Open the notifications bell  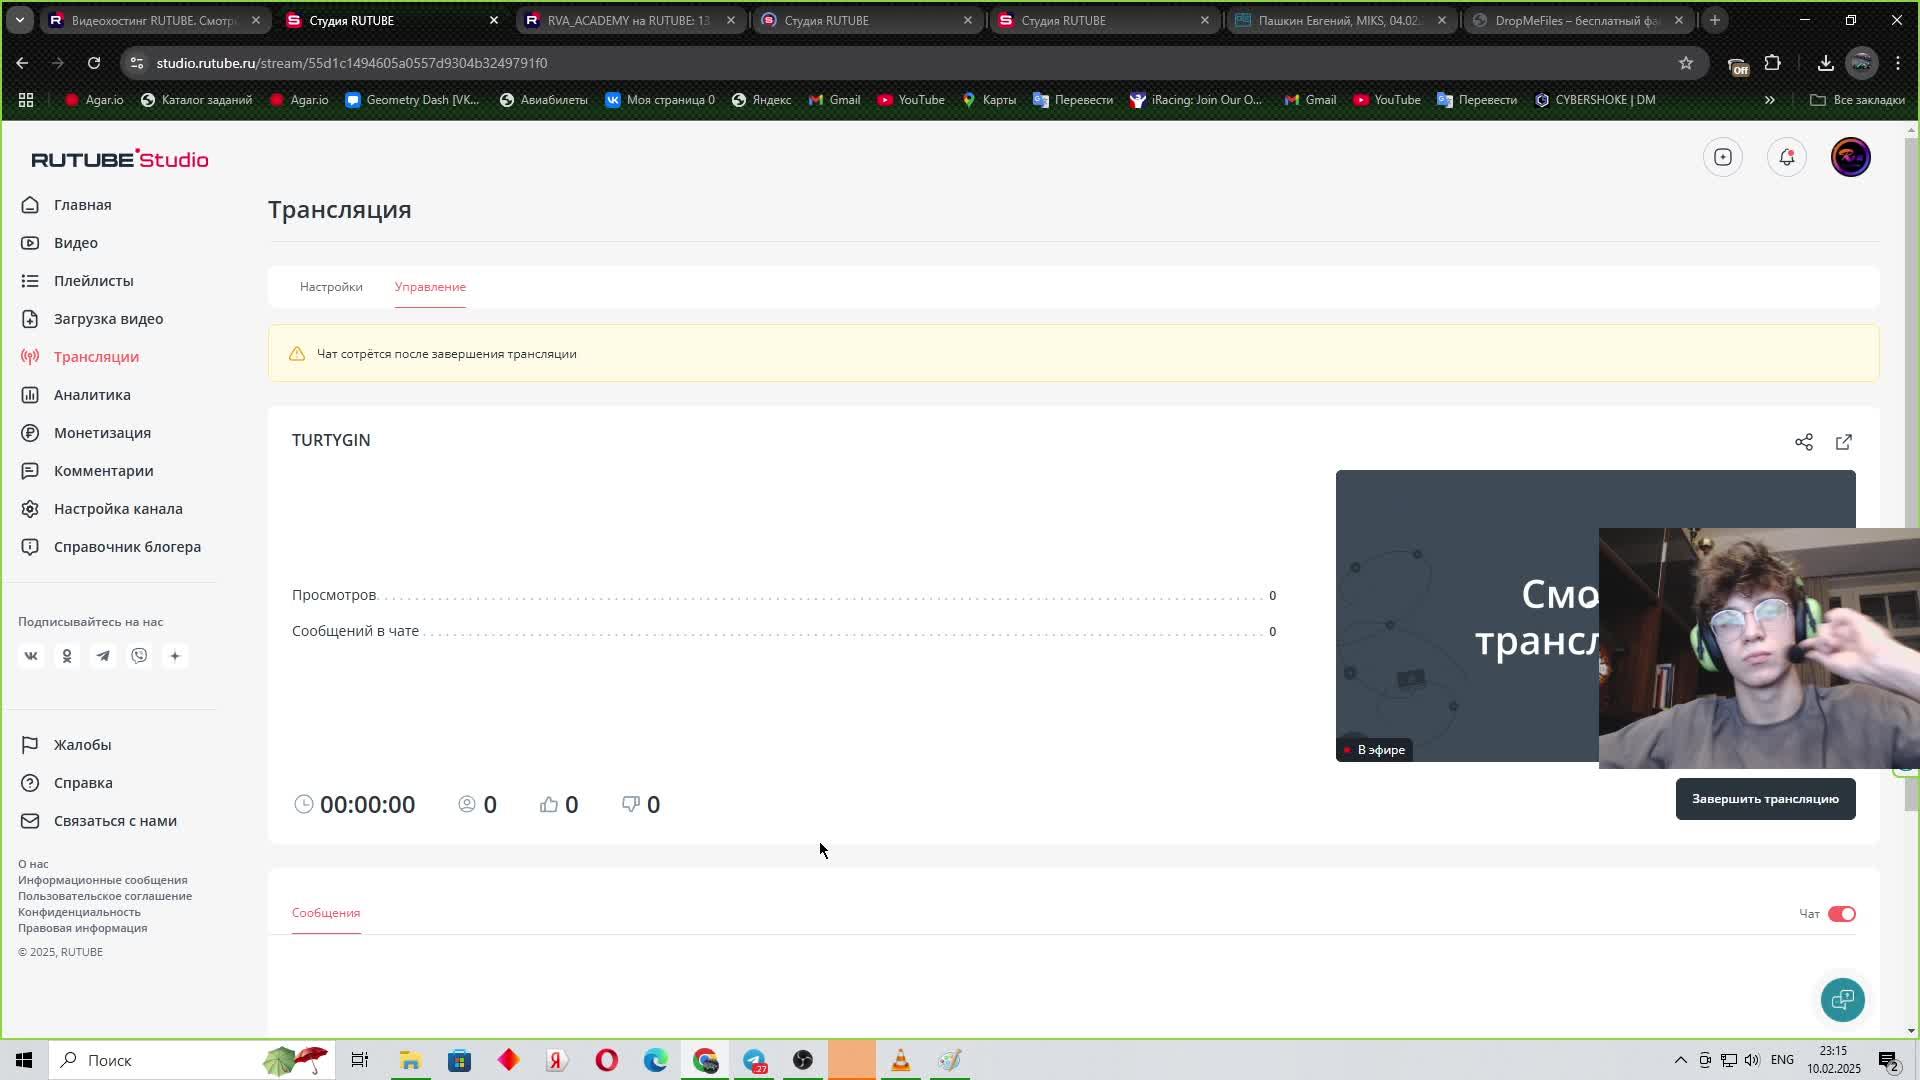pos(1786,157)
